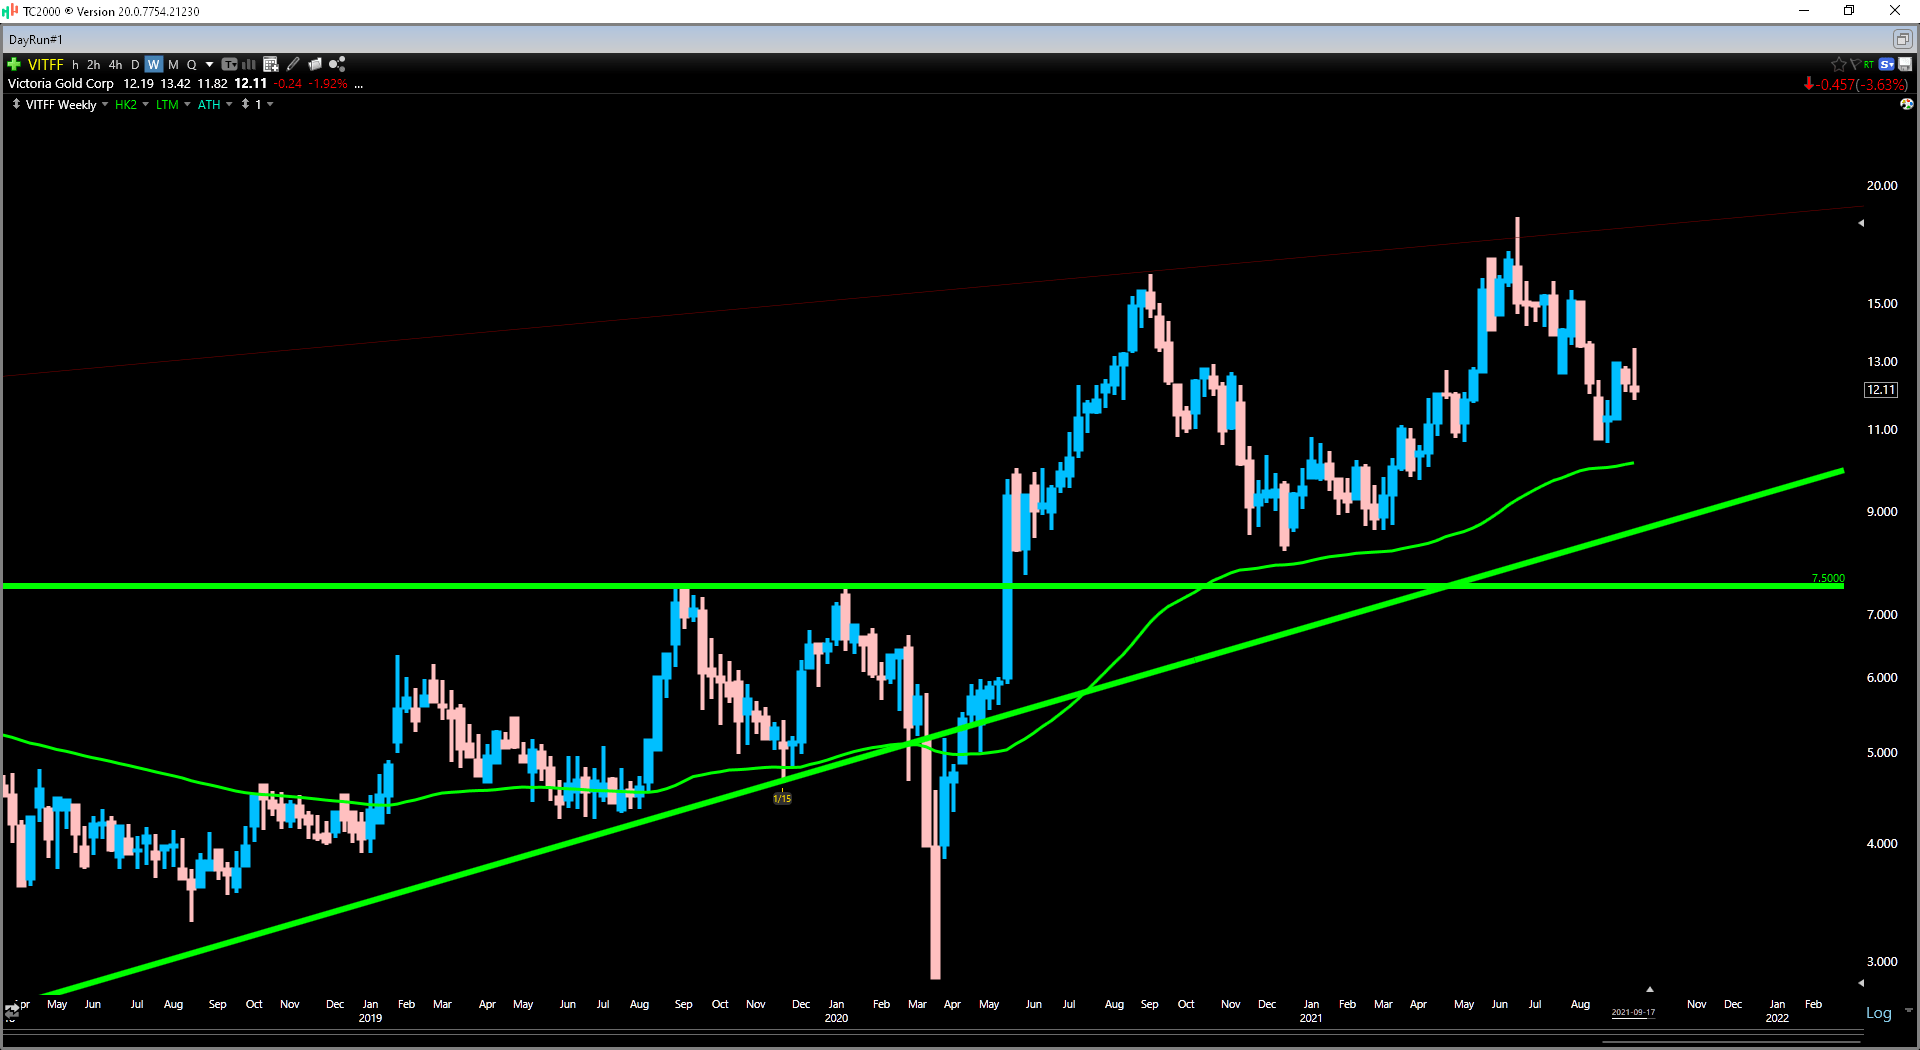Toggle the Log scale setting

pyautogui.click(x=1878, y=1013)
